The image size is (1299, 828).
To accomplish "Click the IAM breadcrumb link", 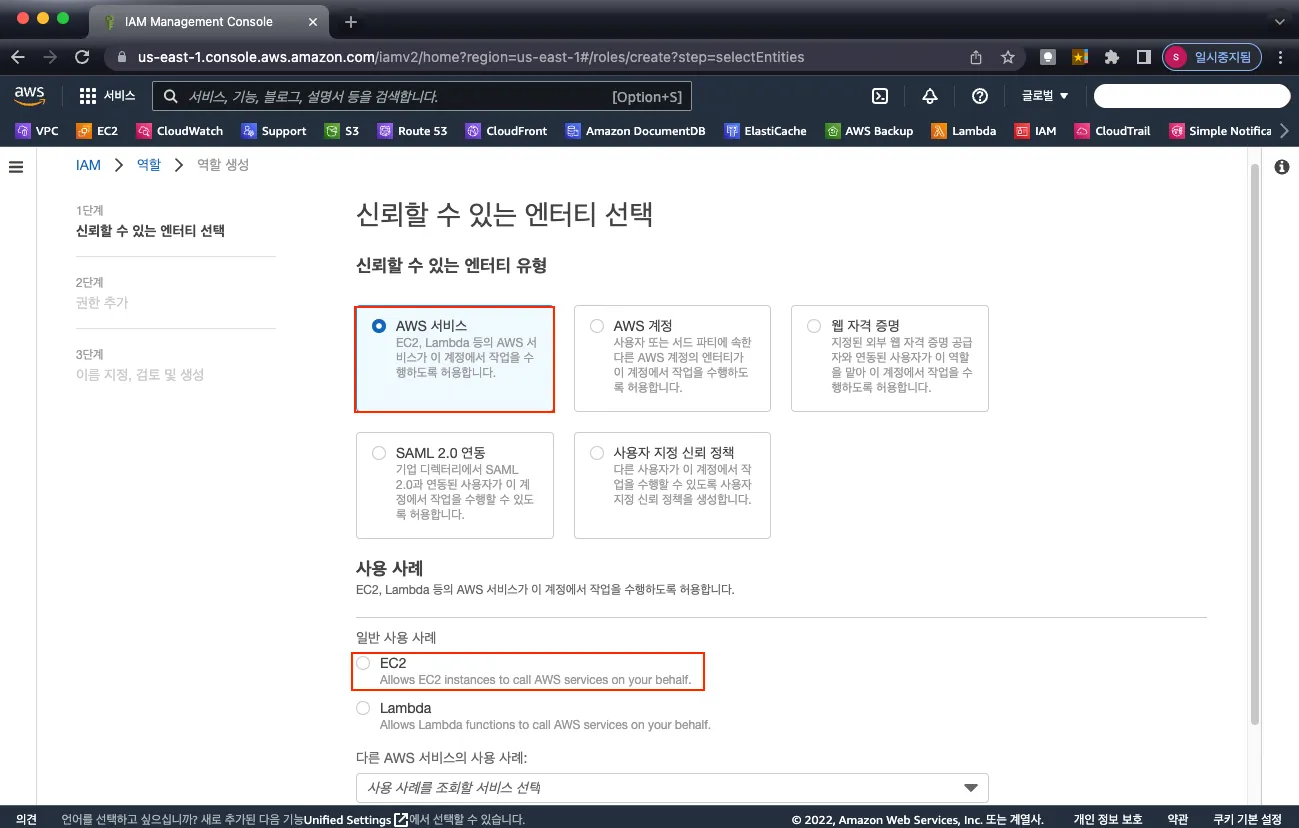I will pyautogui.click(x=88, y=165).
